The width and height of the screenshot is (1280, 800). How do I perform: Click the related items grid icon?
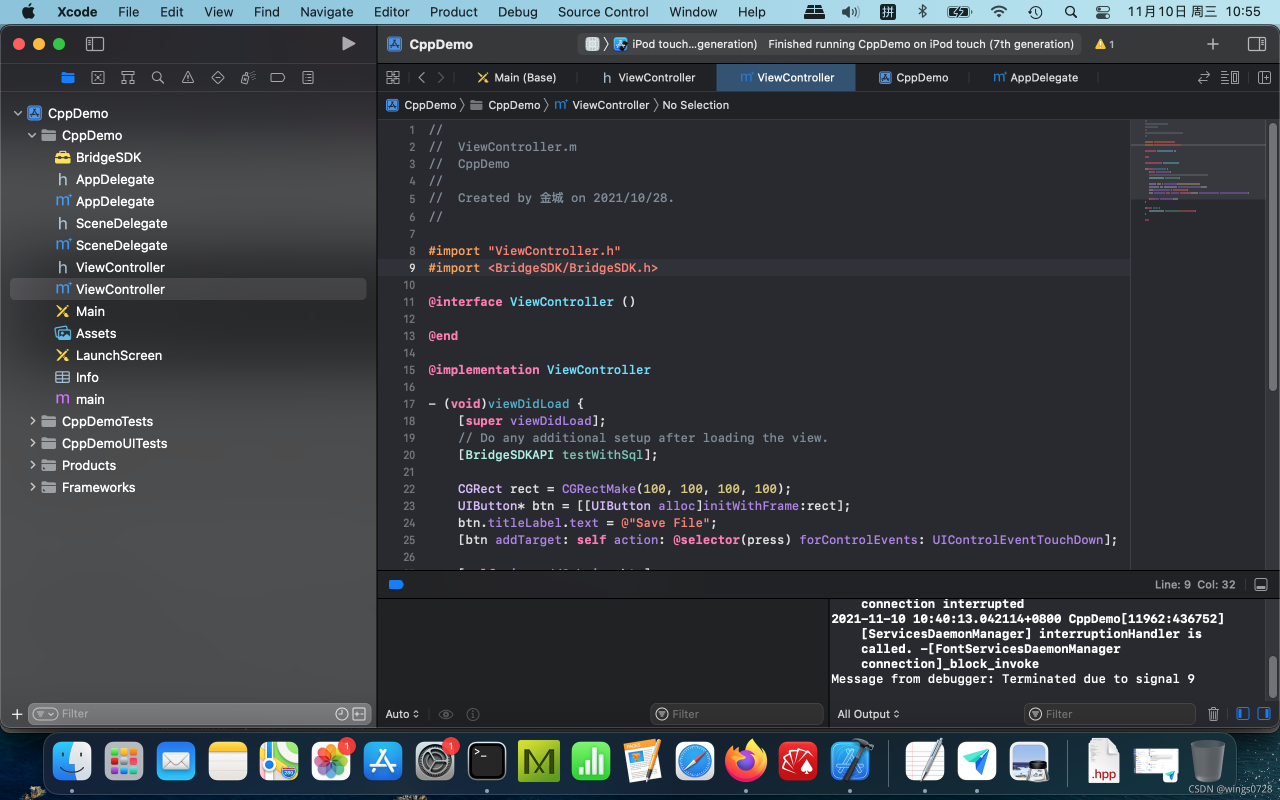click(x=393, y=78)
